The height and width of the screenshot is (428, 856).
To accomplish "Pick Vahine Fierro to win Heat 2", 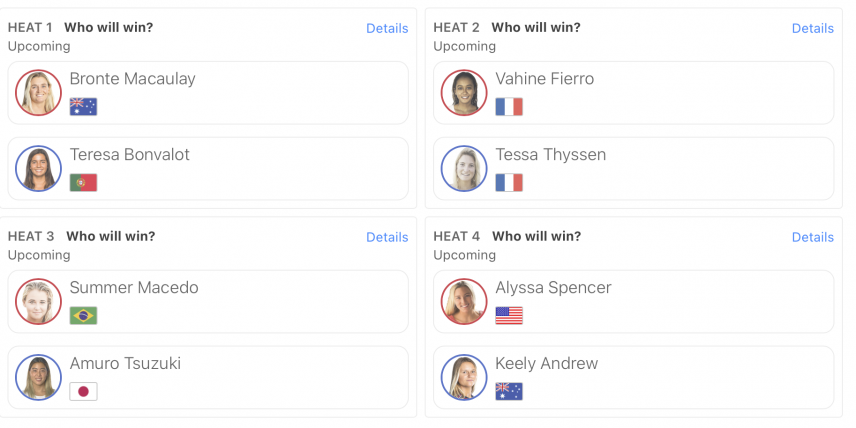I will pos(634,93).
